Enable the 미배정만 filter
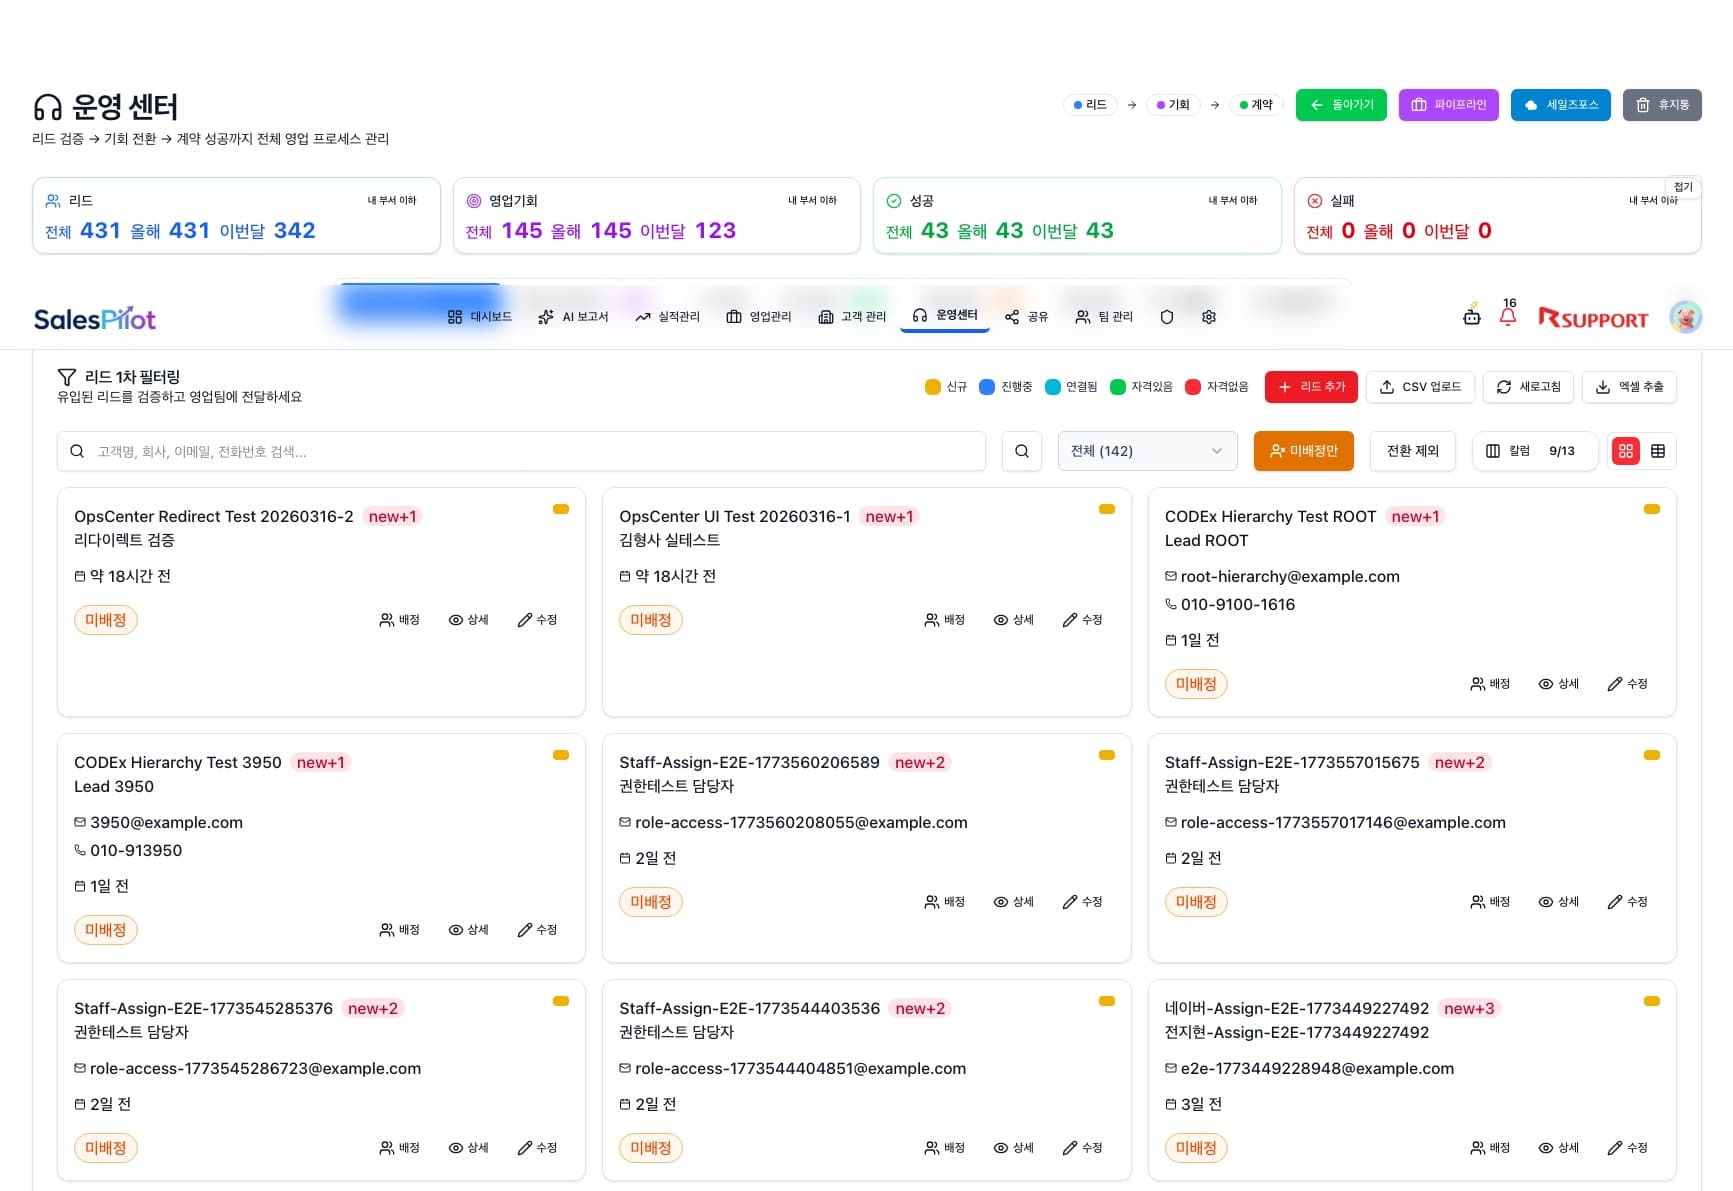This screenshot has height=1191, width=1733. (1303, 451)
